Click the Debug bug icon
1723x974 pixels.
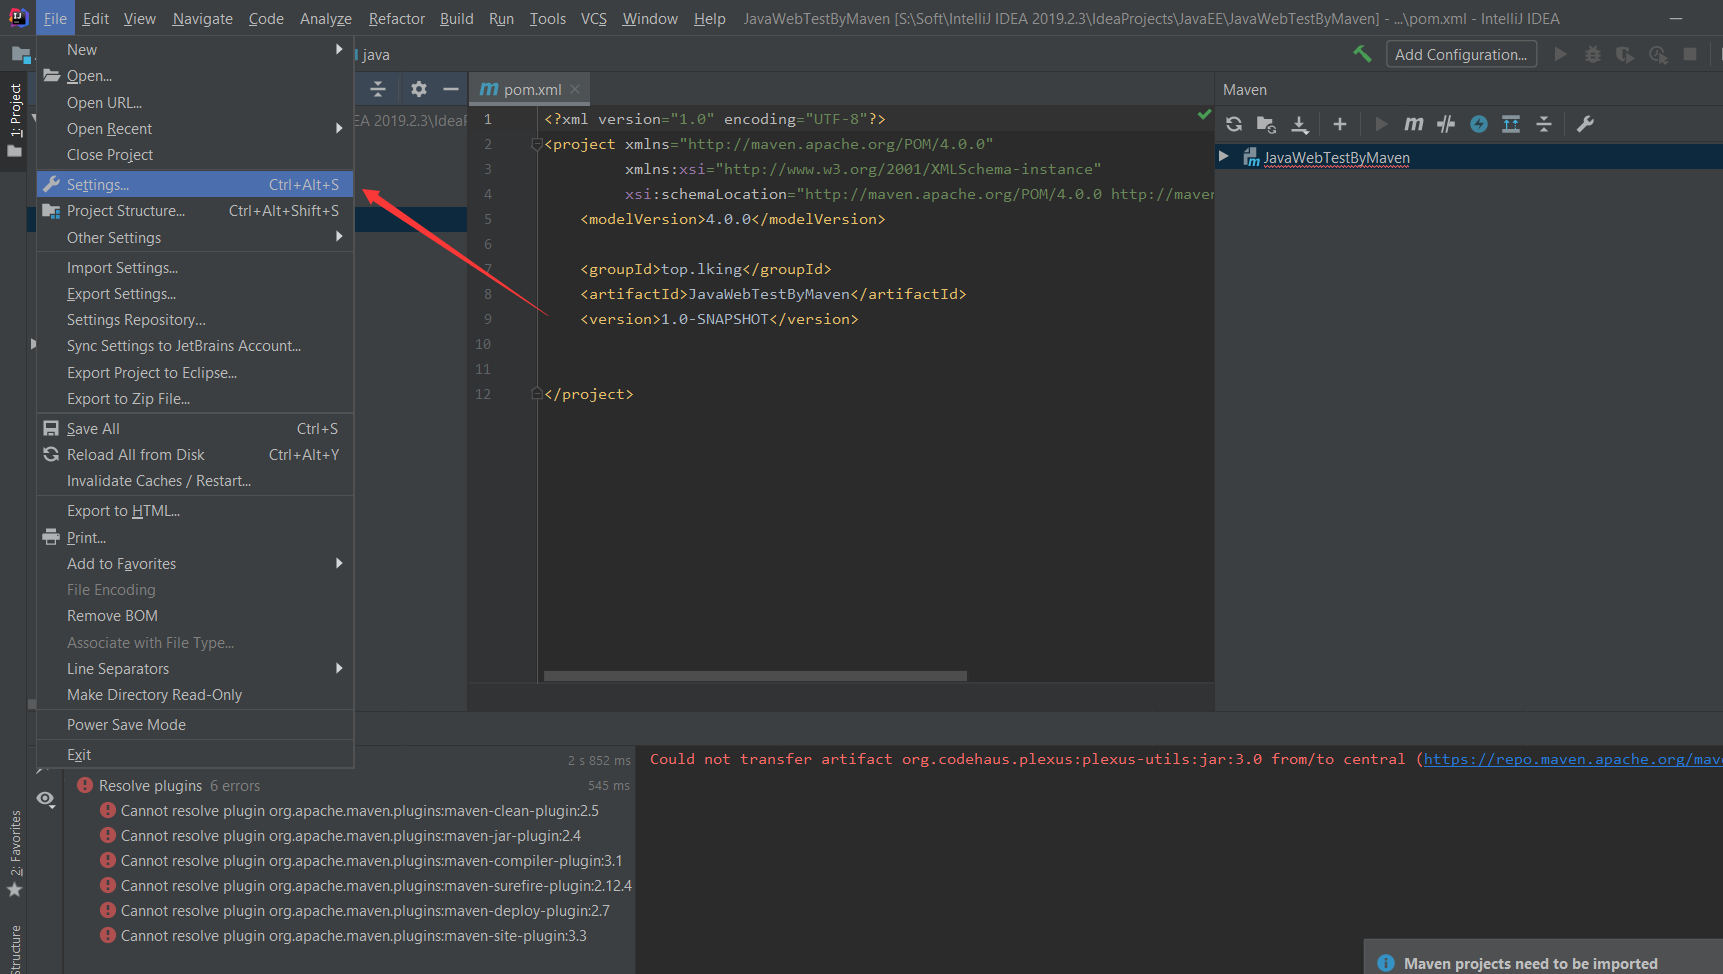tap(1593, 54)
